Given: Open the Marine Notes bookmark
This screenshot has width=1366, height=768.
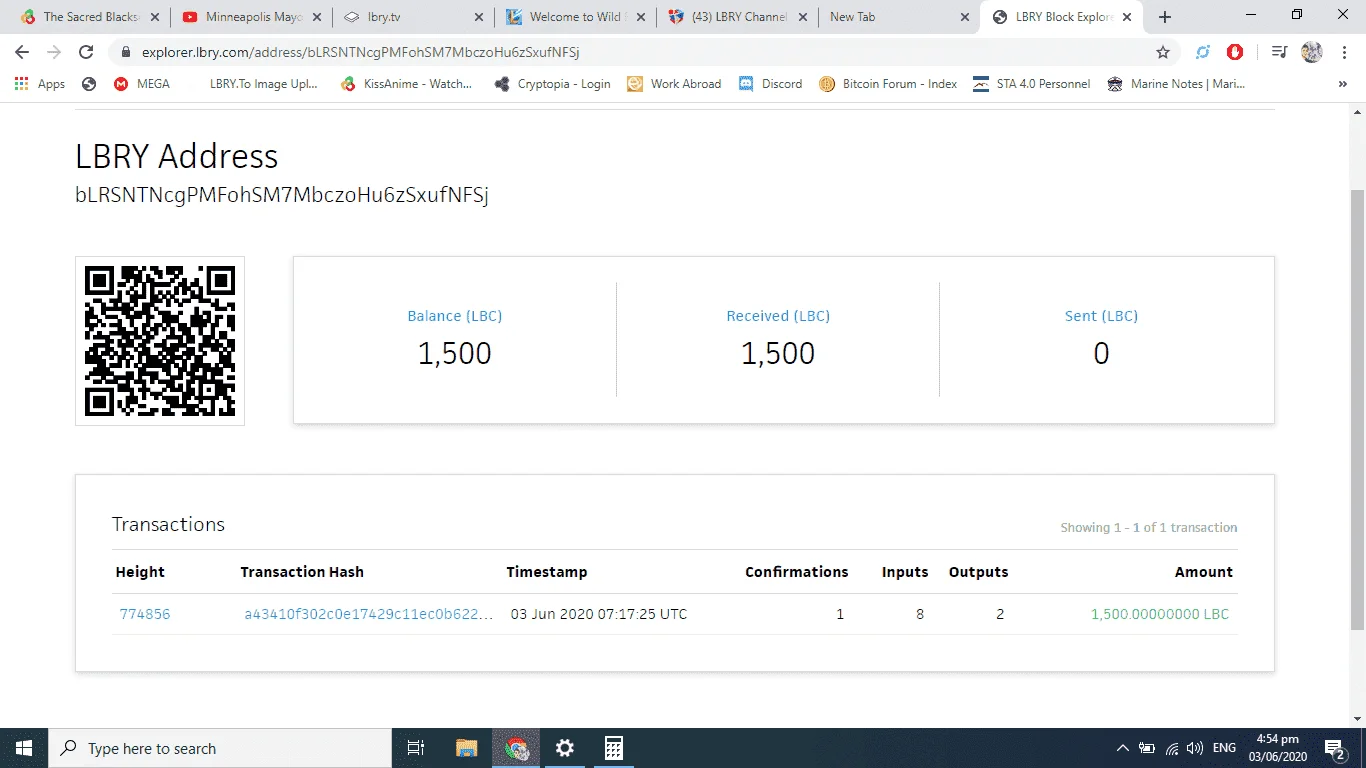Looking at the screenshot, I should click(x=1177, y=84).
